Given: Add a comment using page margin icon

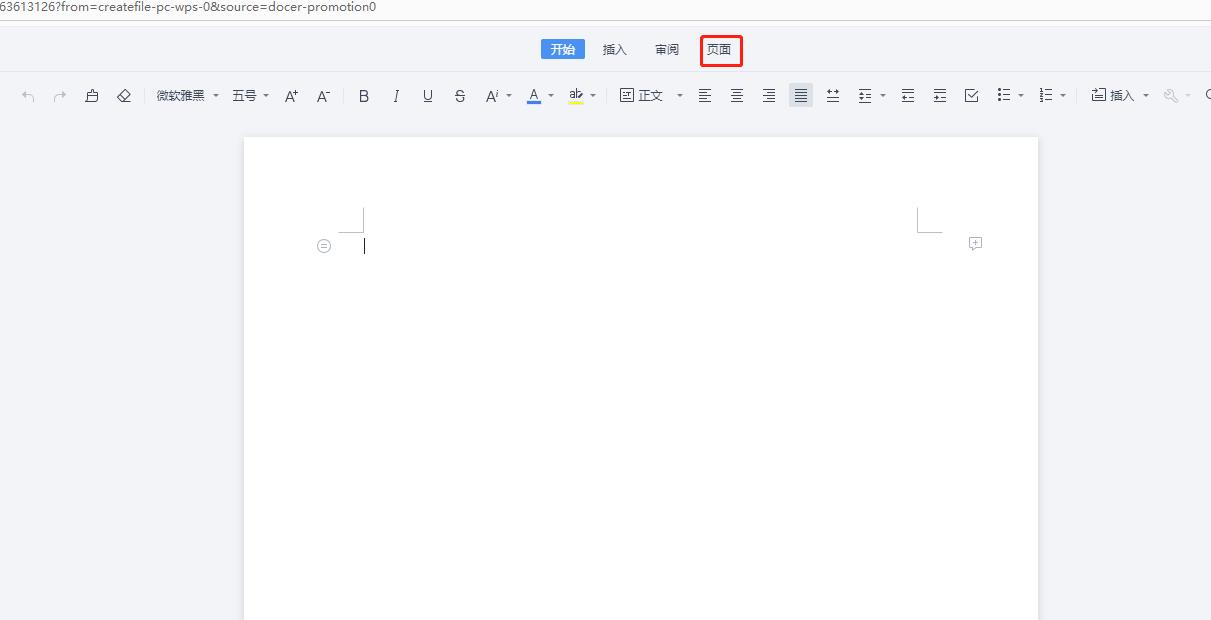Looking at the screenshot, I should coord(975,244).
